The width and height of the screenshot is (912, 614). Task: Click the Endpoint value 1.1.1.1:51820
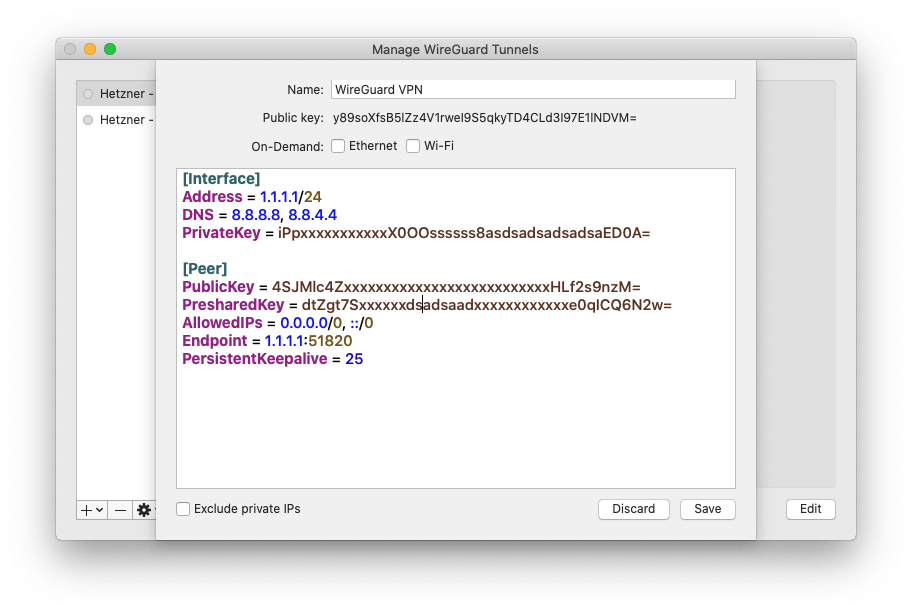pyautogui.click(x=308, y=341)
